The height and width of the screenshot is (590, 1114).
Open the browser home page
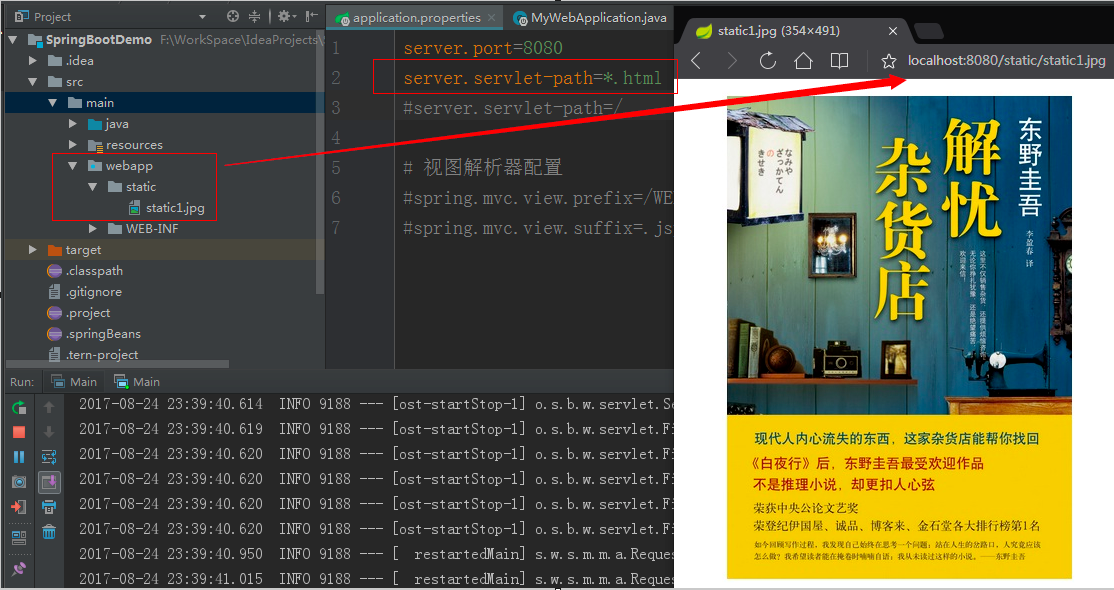pos(804,61)
